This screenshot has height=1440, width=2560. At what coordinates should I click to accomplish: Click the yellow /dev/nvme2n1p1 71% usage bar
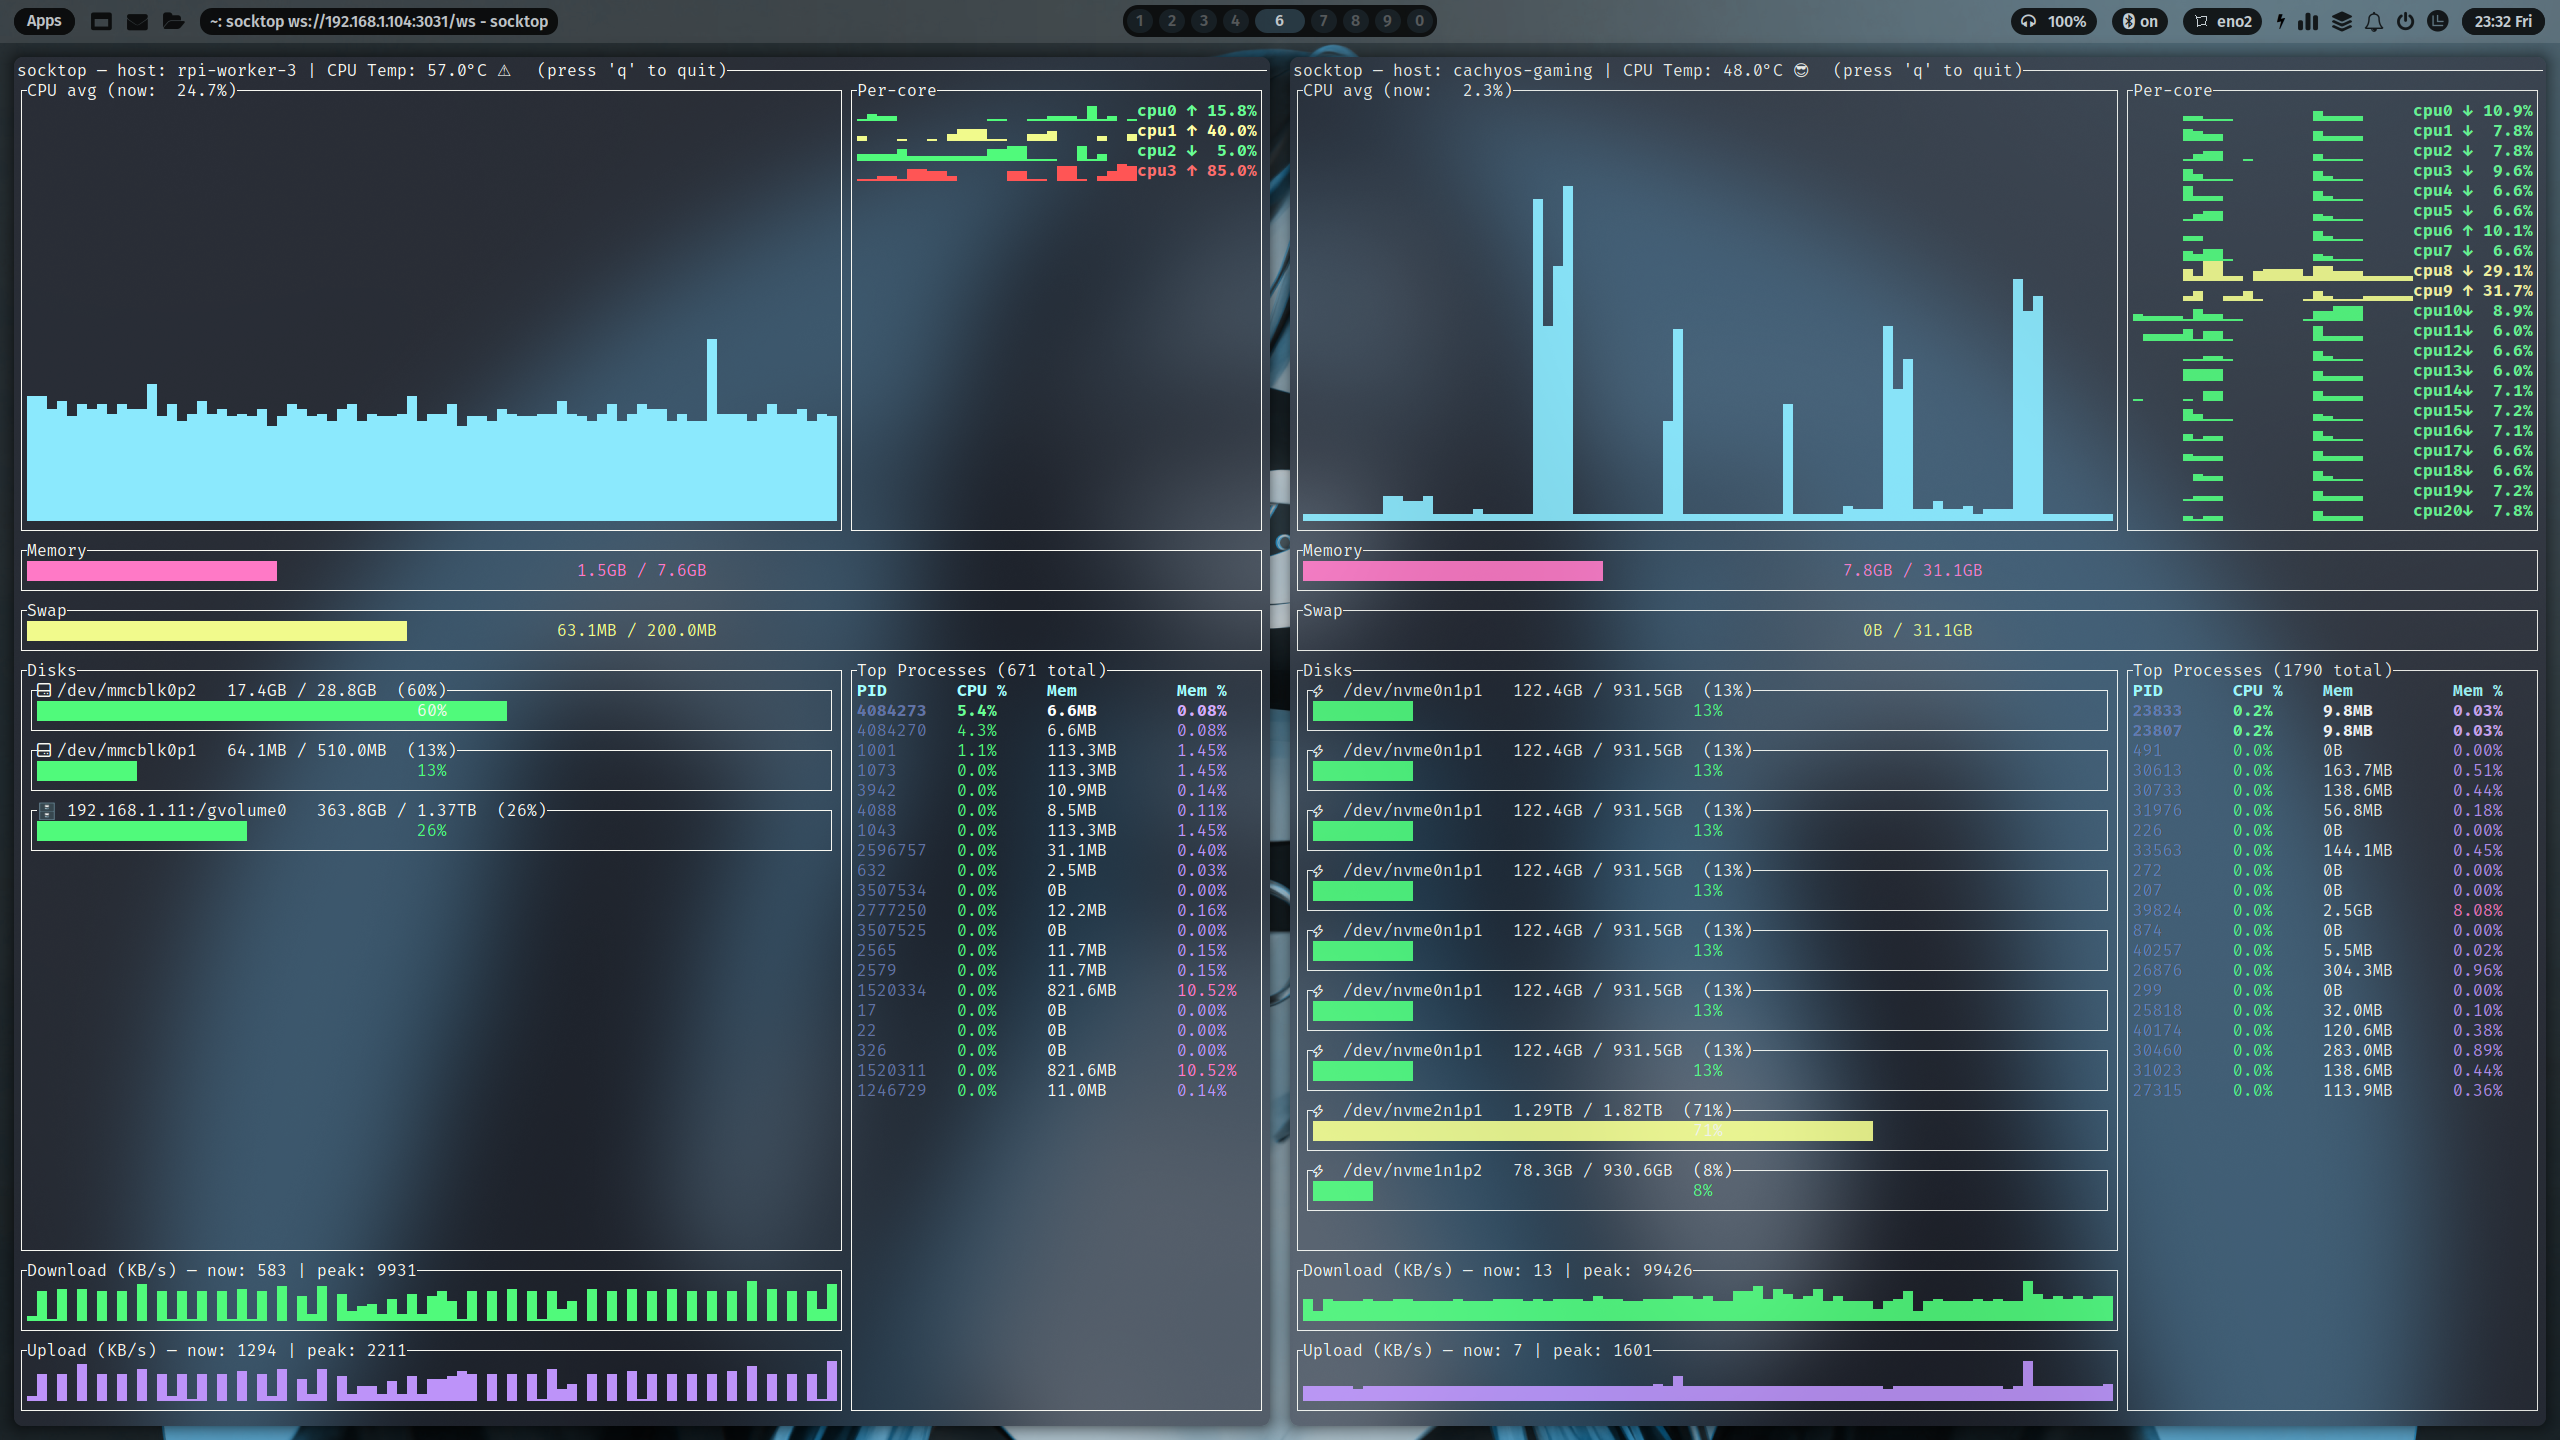(x=1592, y=1131)
